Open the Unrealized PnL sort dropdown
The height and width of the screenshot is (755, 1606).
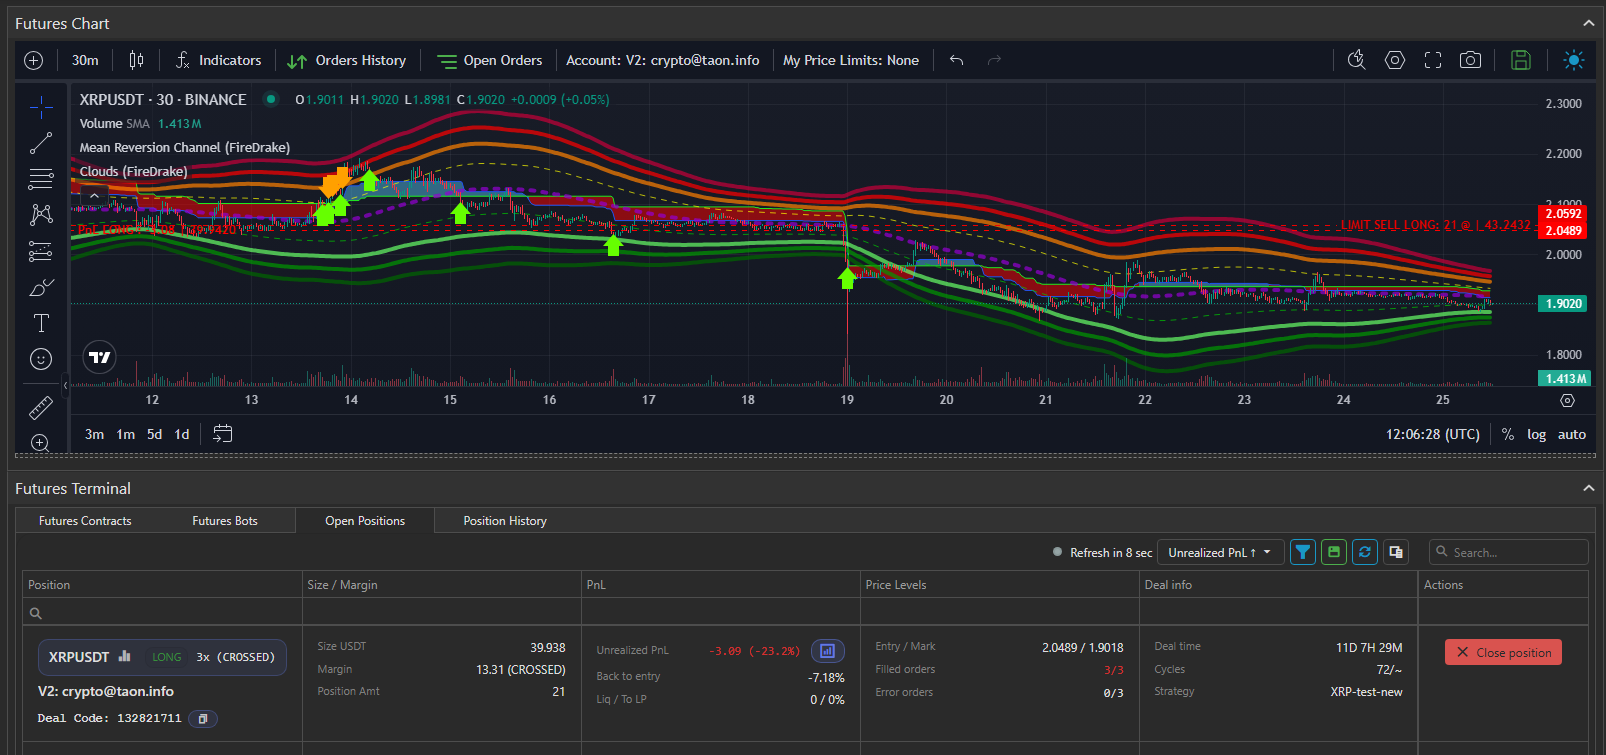tap(1219, 552)
